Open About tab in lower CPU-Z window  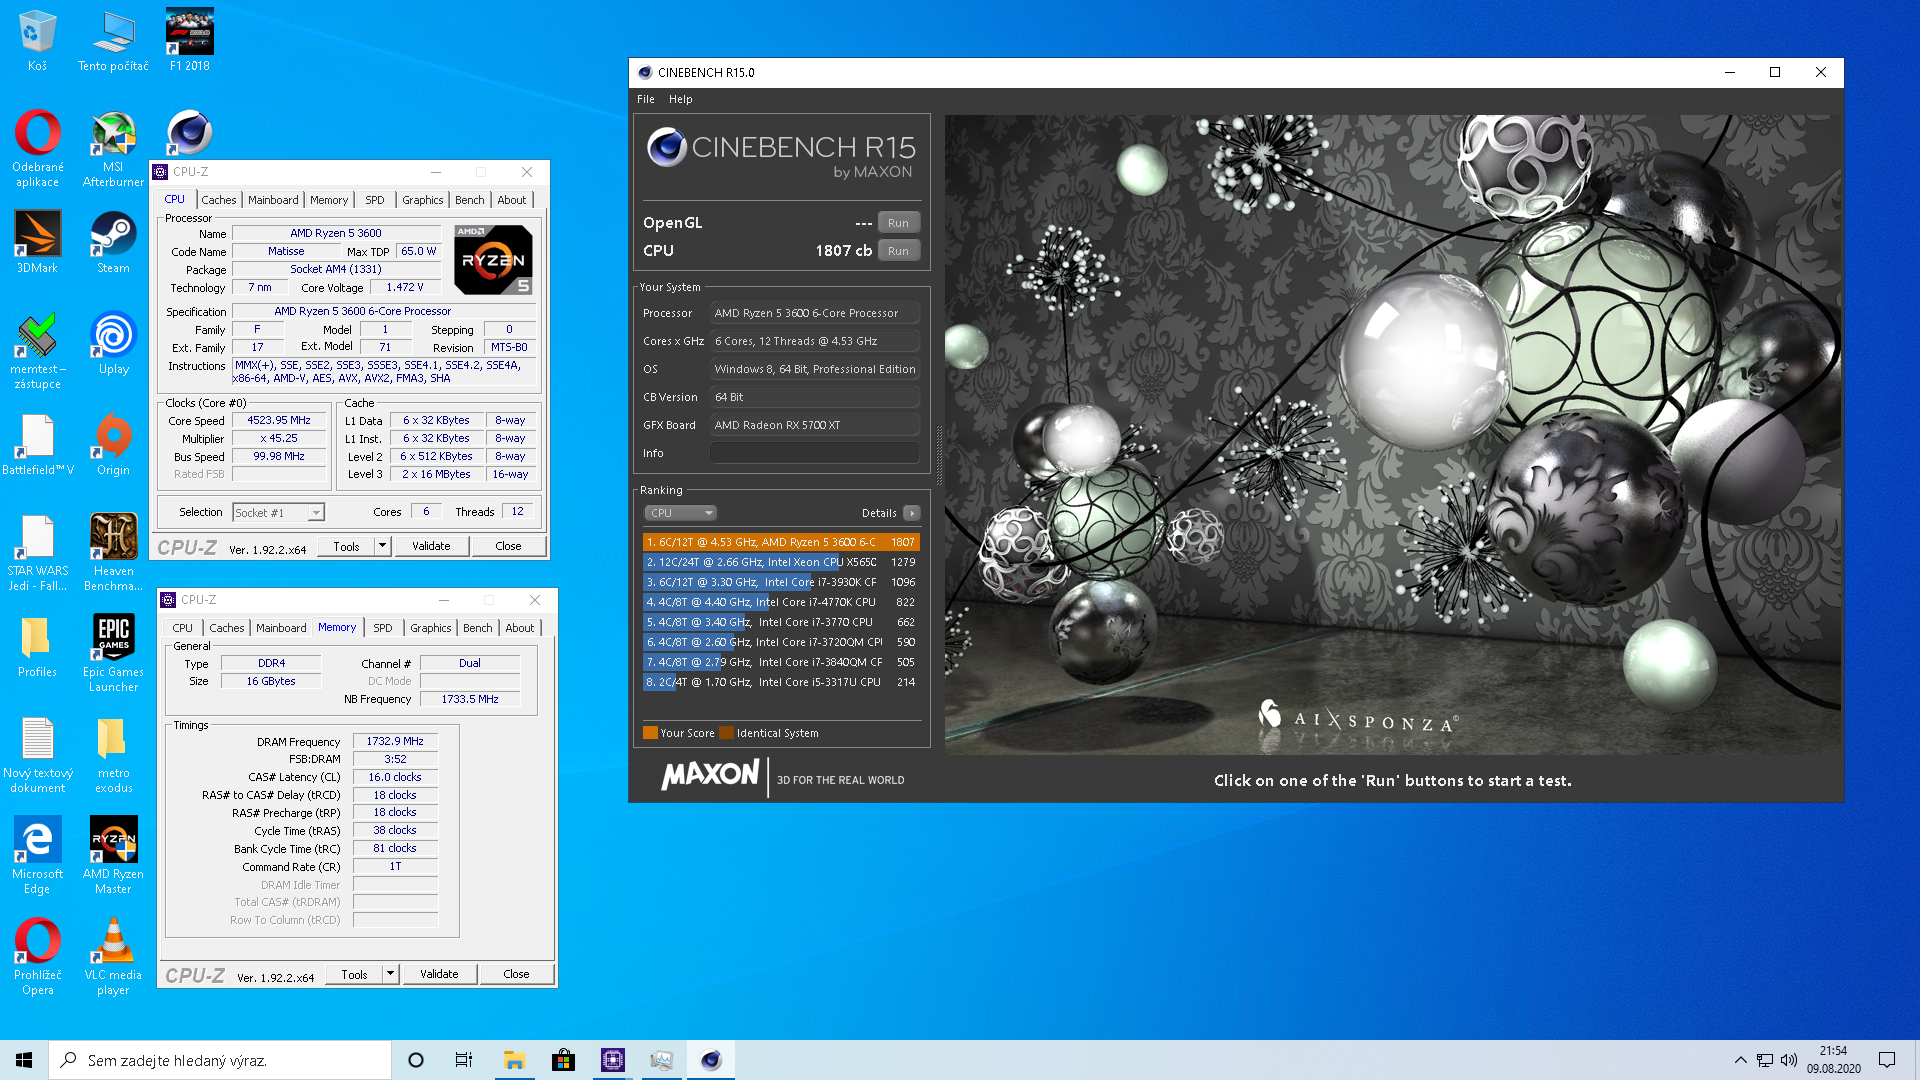520,628
